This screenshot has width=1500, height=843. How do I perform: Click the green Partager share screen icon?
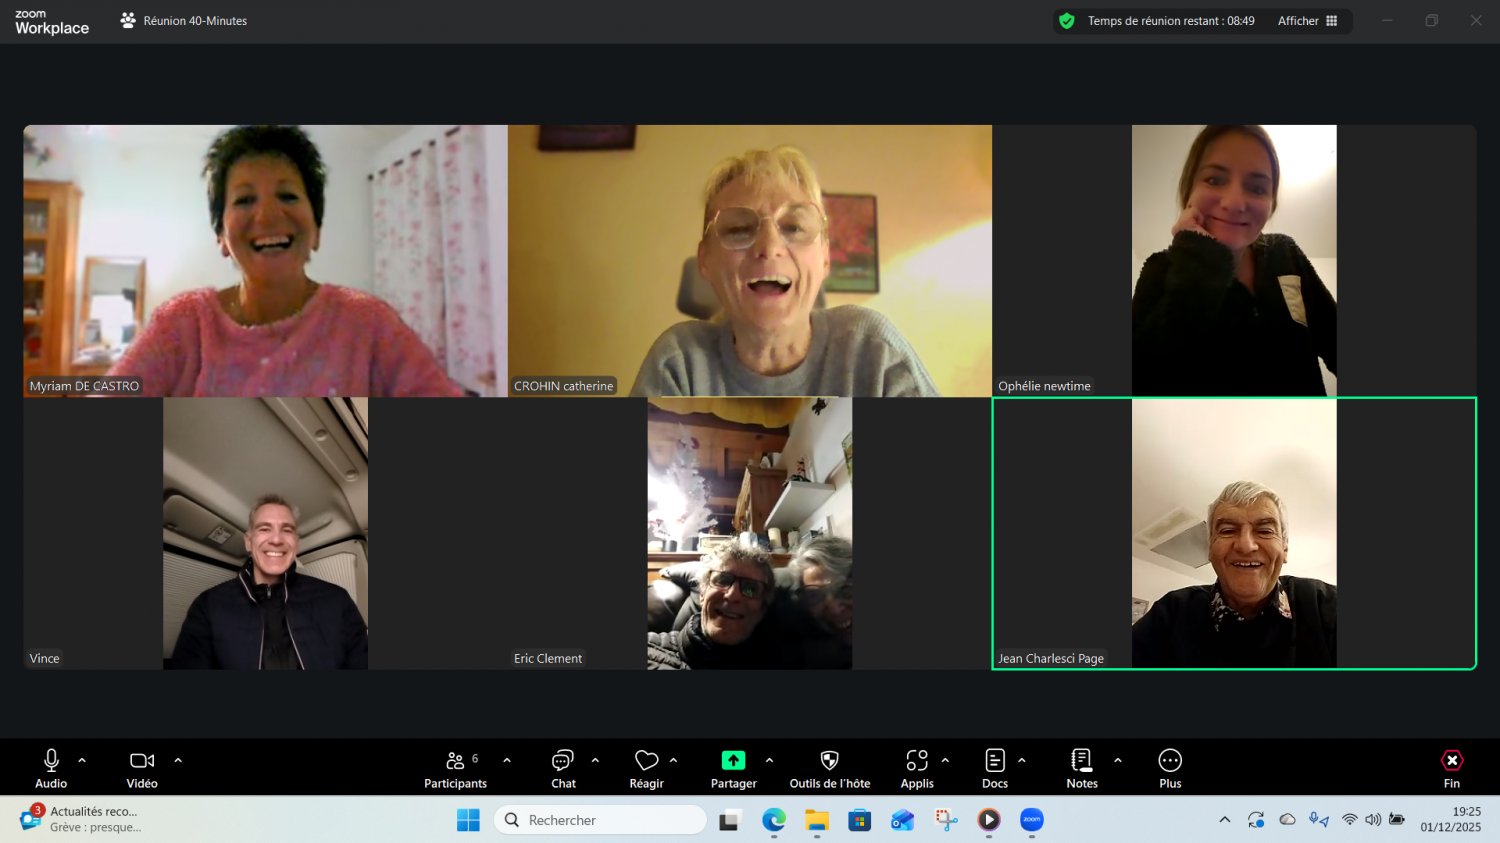pyautogui.click(x=733, y=762)
